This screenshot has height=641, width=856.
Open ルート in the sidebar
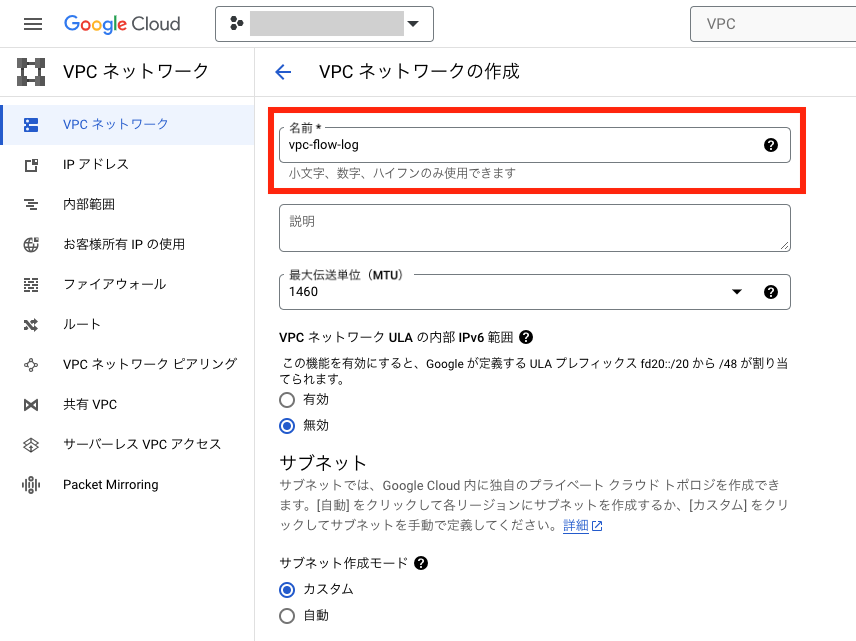pos(127,324)
